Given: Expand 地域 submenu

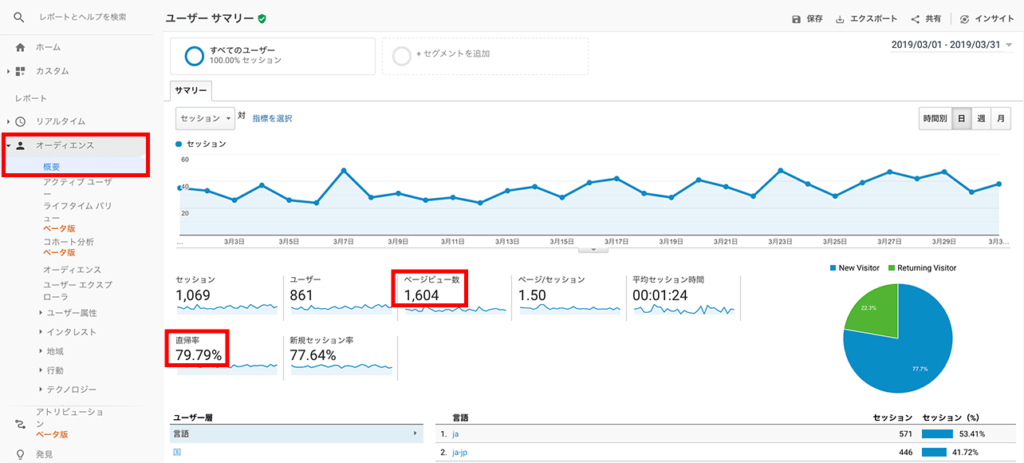Looking at the screenshot, I should click(40, 351).
